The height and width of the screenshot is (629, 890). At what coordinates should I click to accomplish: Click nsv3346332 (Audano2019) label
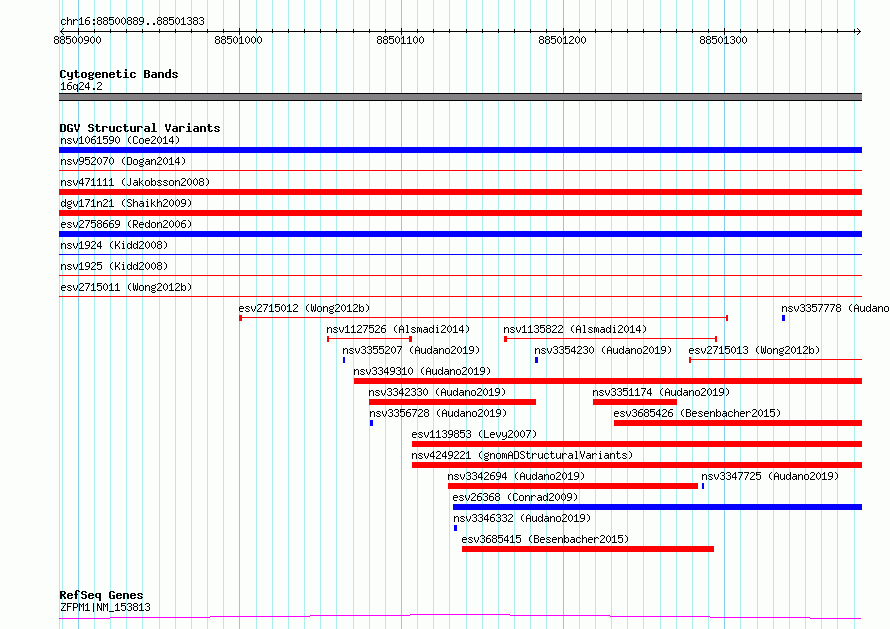(522, 518)
